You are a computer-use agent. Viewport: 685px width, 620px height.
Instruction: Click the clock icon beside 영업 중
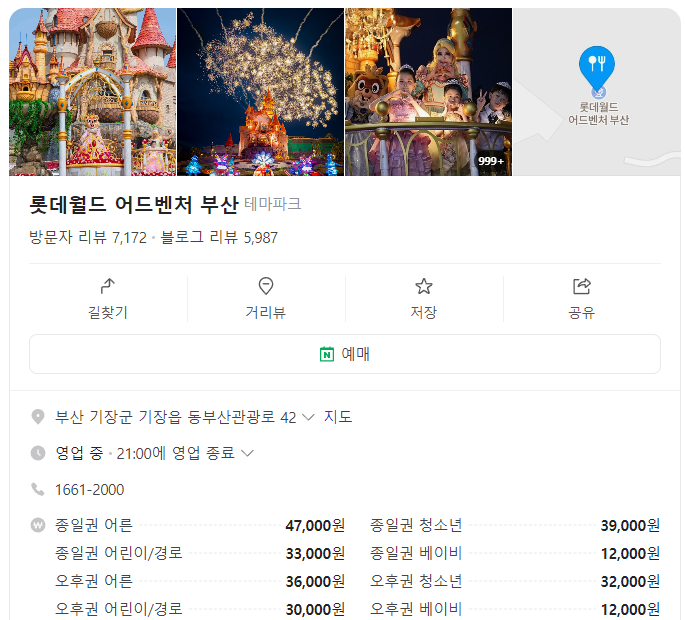coord(38,453)
